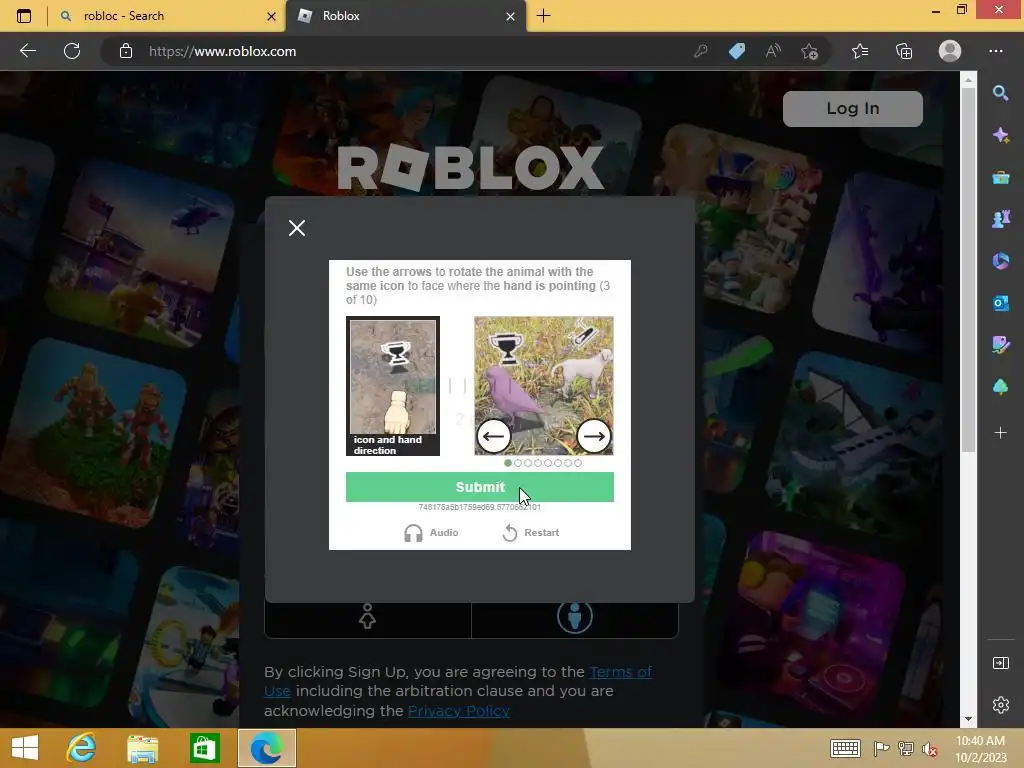Click the Microsoft Edge taskbar icon
The height and width of the screenshot is (768, 1024).
point(266,748)
